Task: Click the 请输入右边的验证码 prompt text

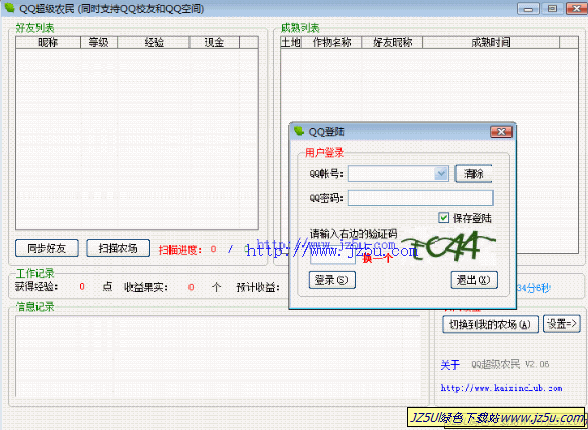Action: (x=354, y=234)
